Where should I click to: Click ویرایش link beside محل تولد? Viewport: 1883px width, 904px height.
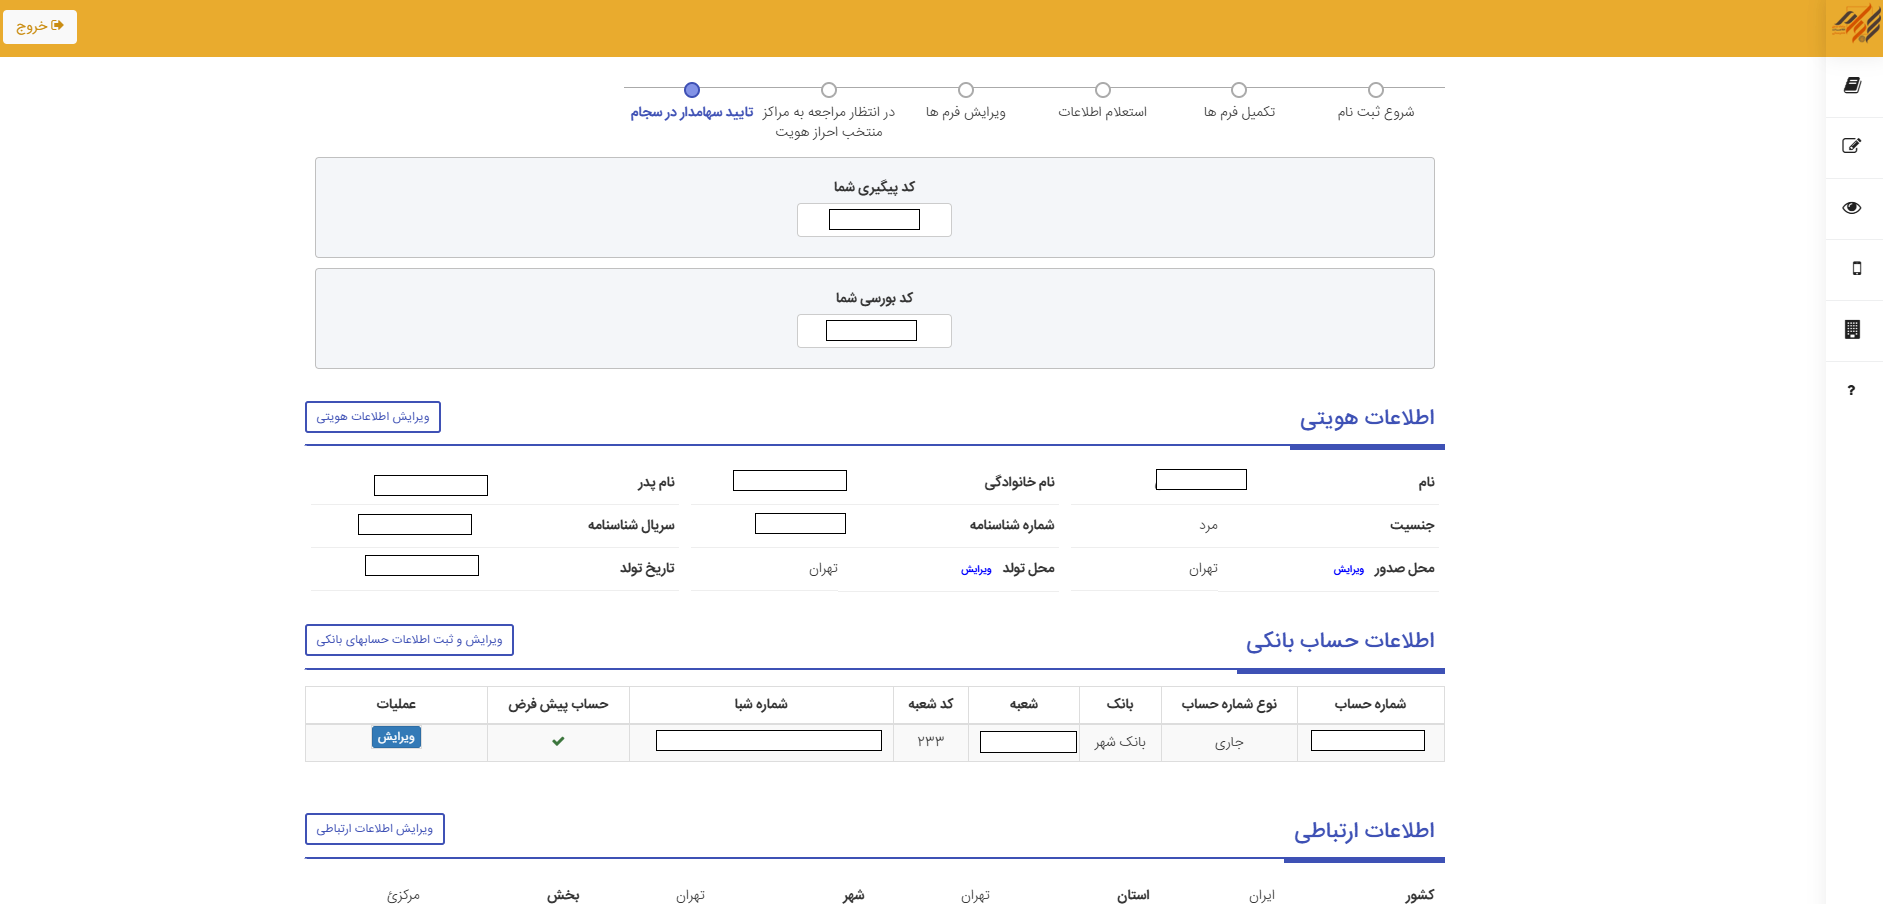point(976,569)
